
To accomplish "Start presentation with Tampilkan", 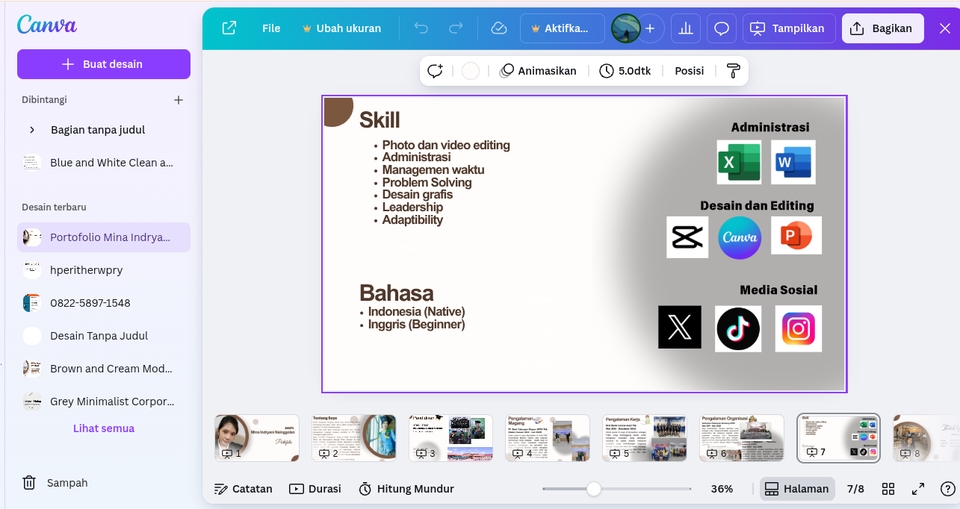I will tap(789, 28).
